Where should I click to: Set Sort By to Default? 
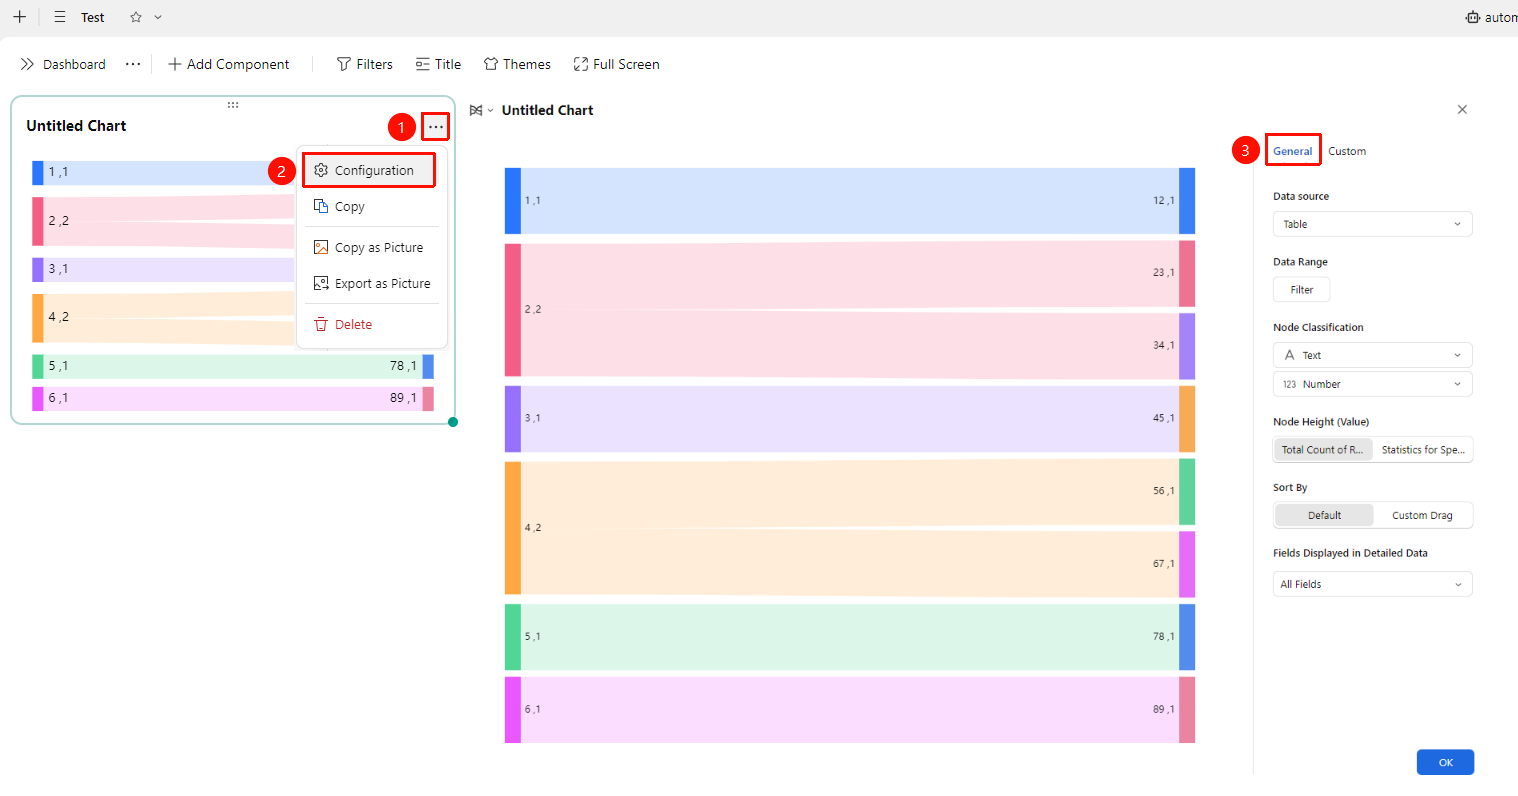[1324, 515]
